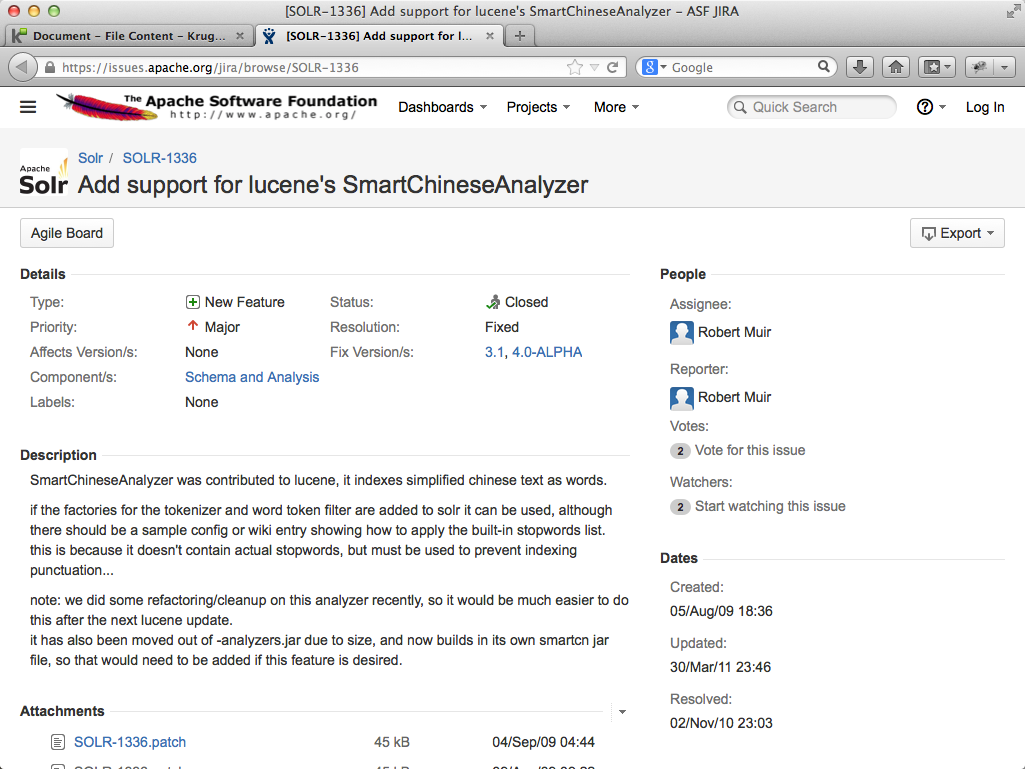Click the Google search magnifier icon
This screenshot has height=769, width=1025.
point(824,67)
